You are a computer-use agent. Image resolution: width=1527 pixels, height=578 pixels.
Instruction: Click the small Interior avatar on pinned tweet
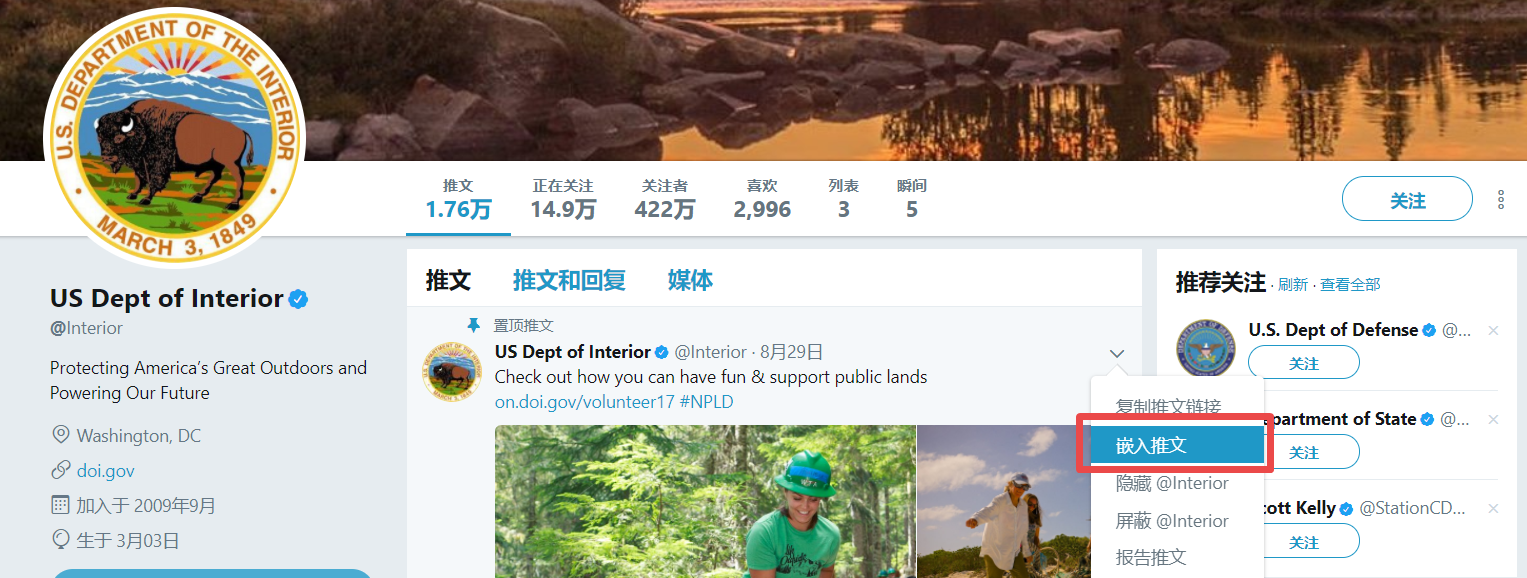(x=451, y=372)
